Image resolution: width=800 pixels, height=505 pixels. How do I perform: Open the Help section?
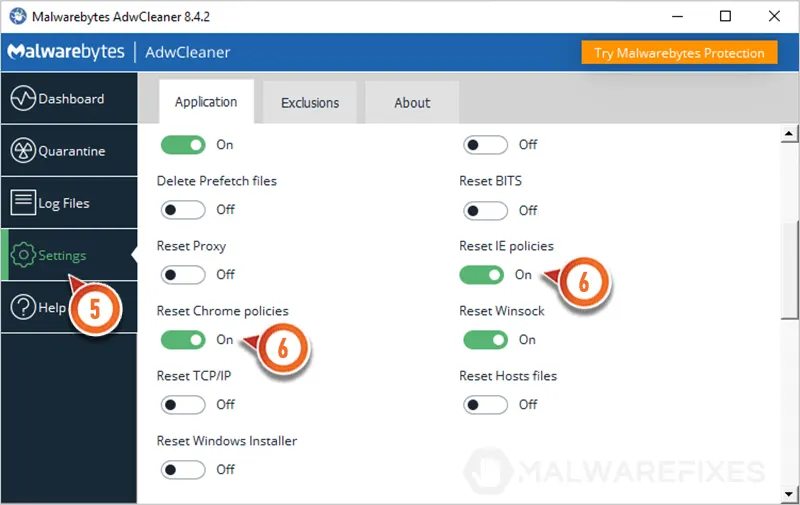tap(69, 308)
